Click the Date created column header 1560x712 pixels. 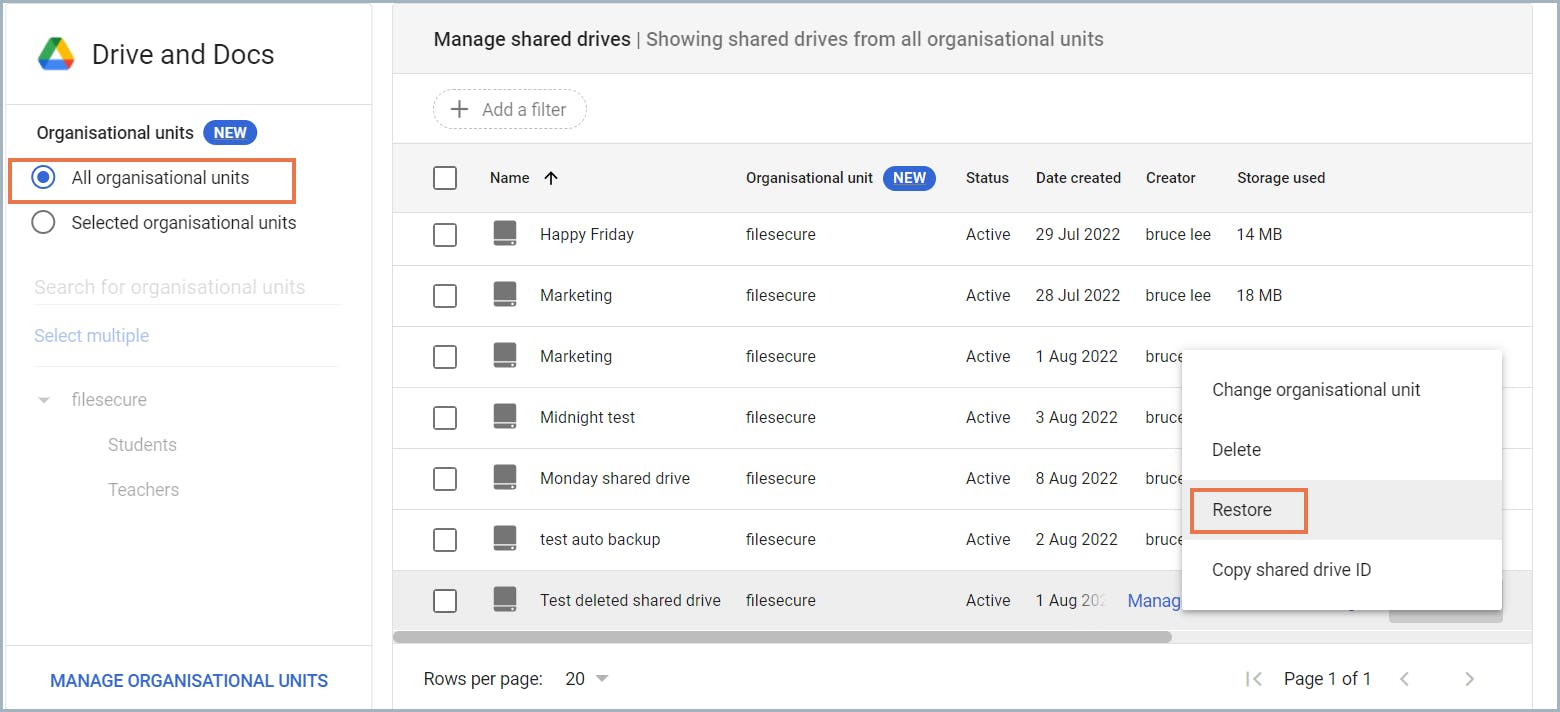1078,178
